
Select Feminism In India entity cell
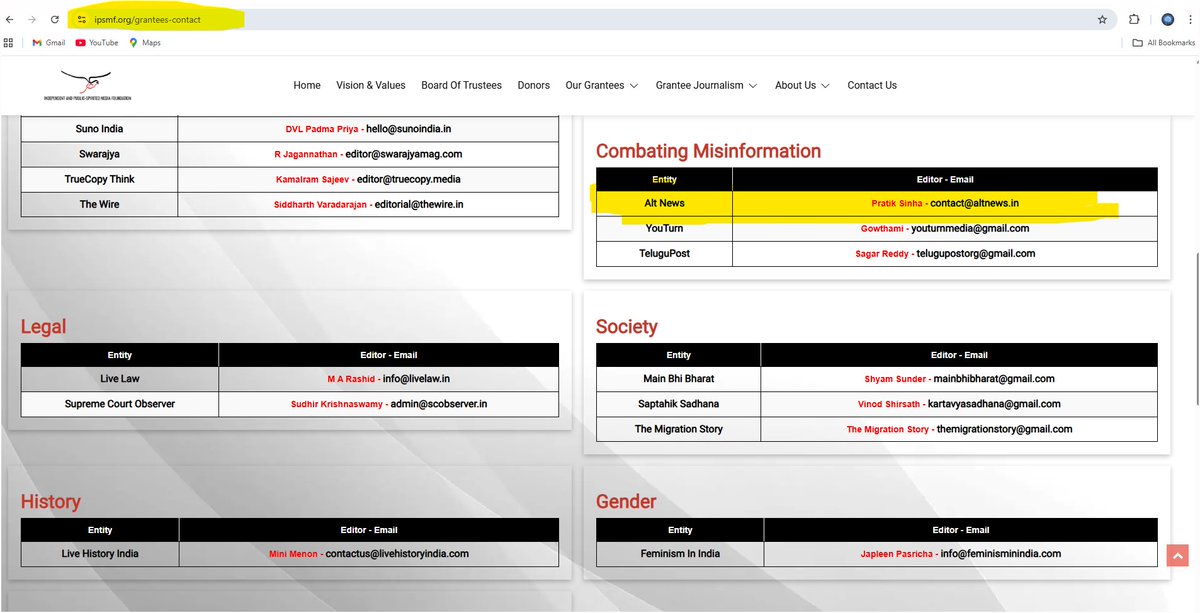(x=679, y=553)
